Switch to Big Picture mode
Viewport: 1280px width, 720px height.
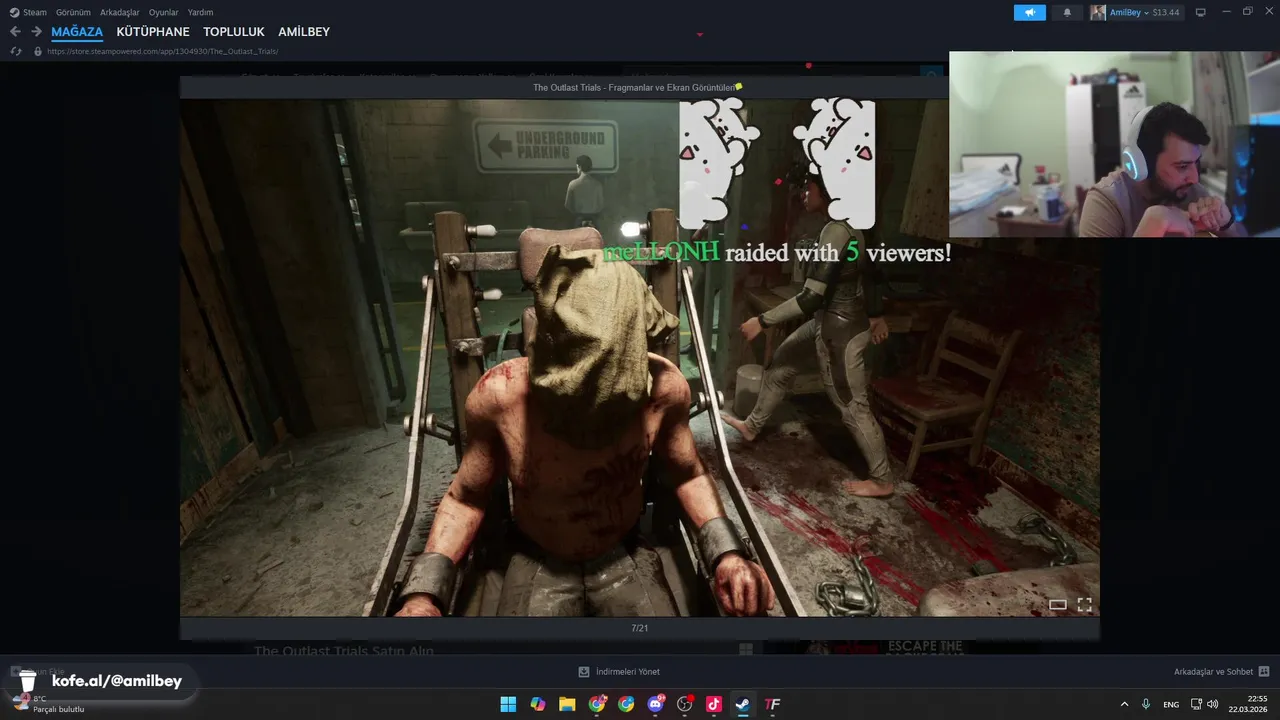(x=1201, y=12)
